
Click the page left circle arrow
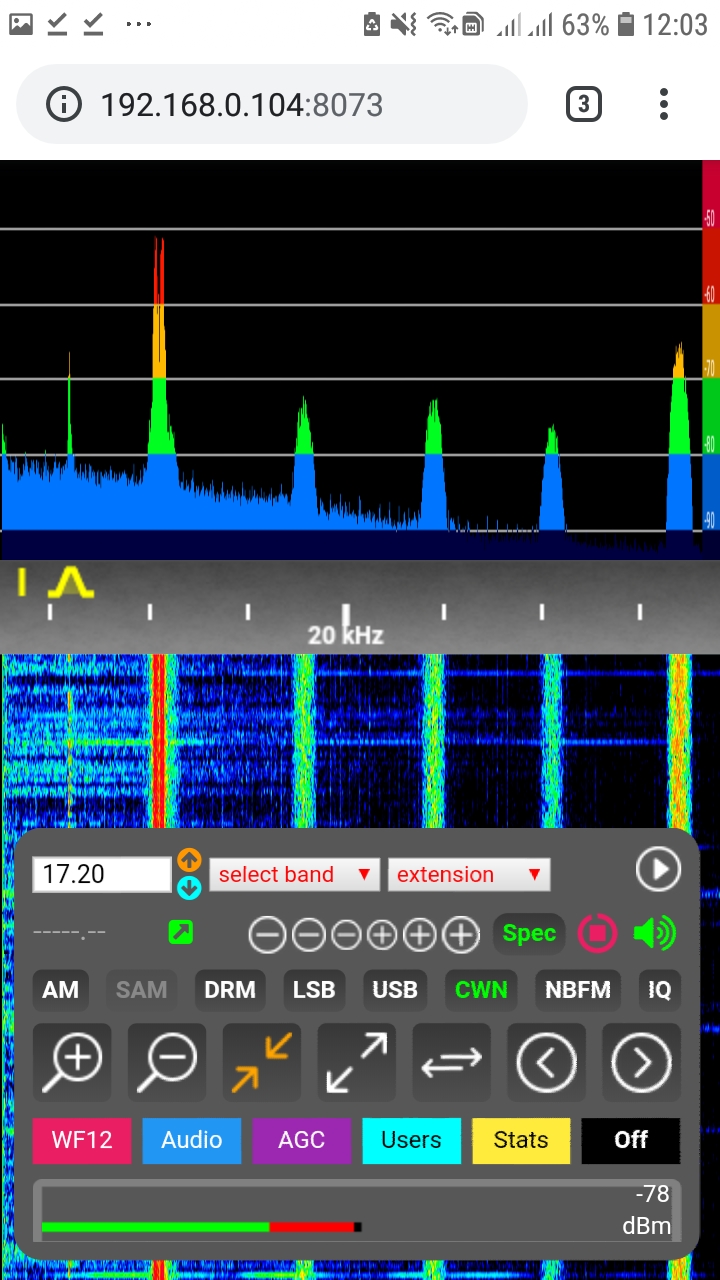(547, 1062)
